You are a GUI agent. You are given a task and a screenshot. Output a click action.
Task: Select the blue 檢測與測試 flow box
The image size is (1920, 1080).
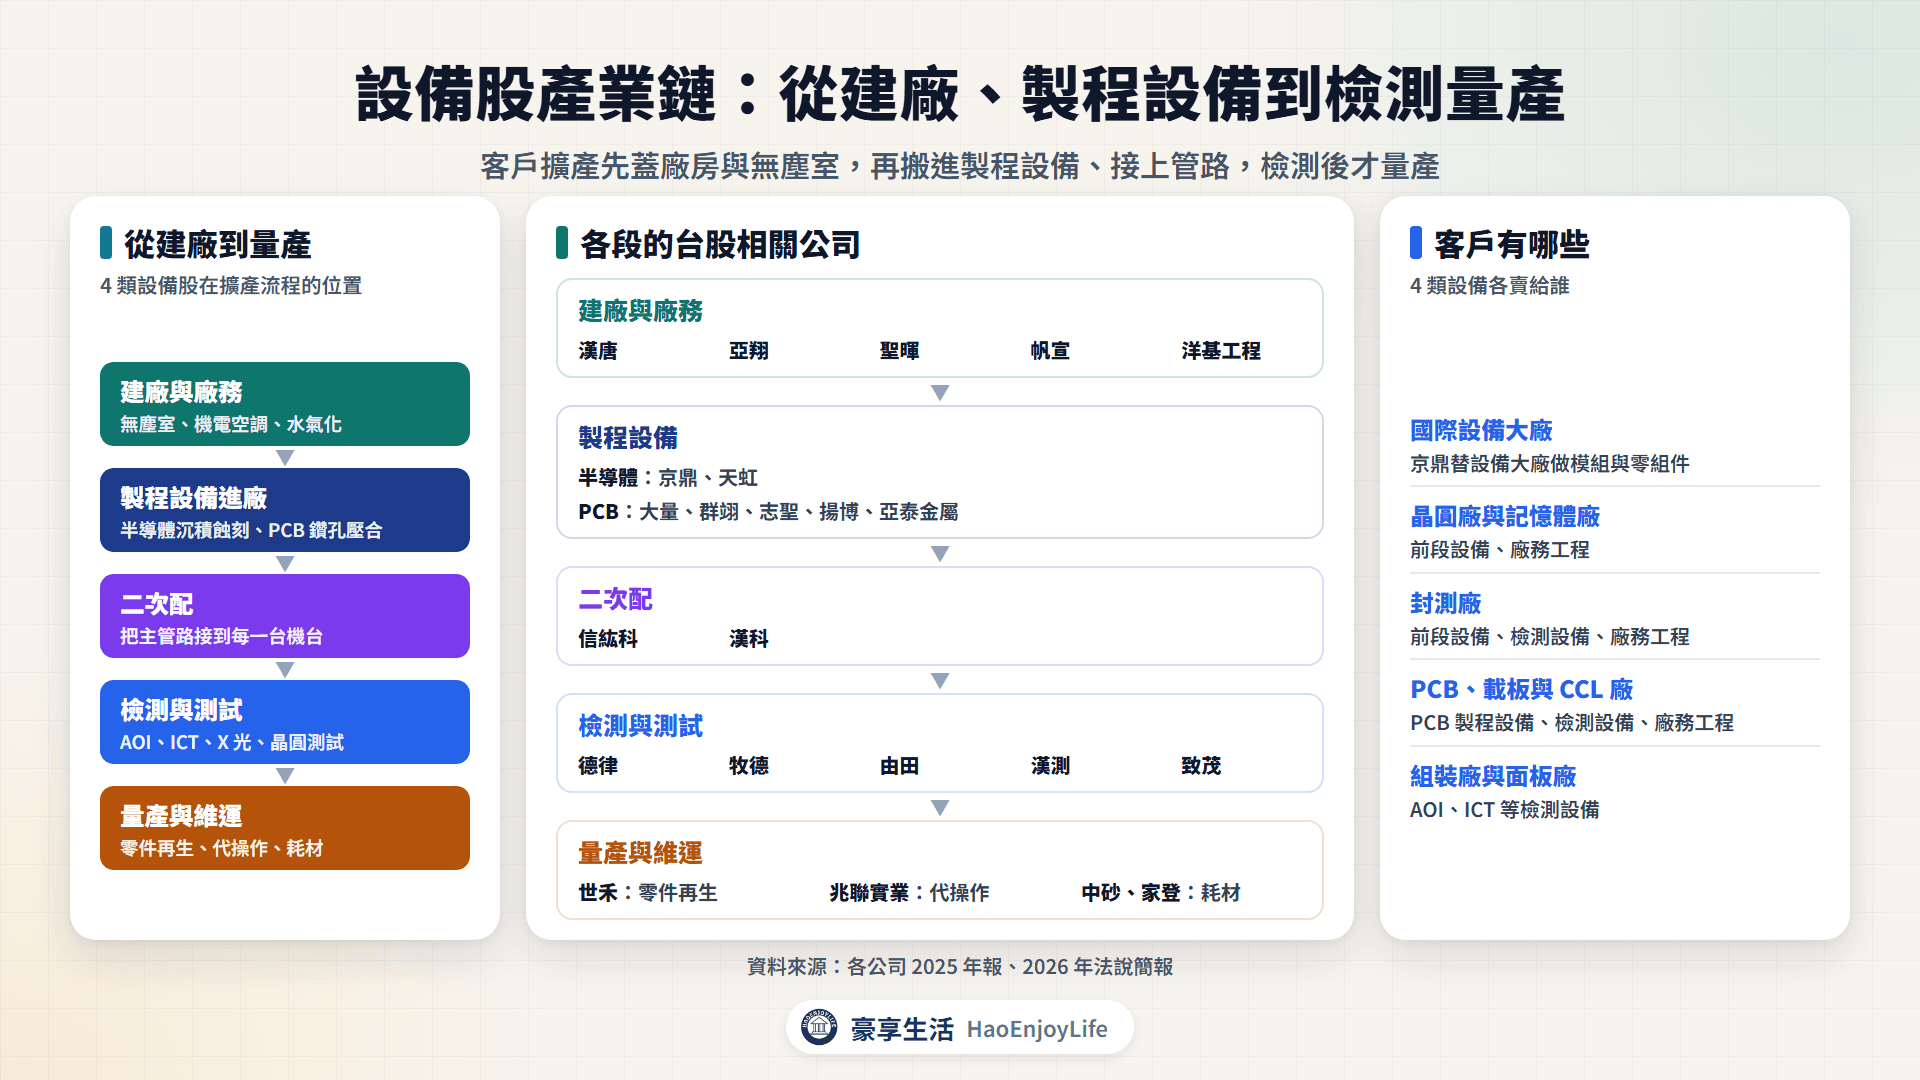(285, 722)
